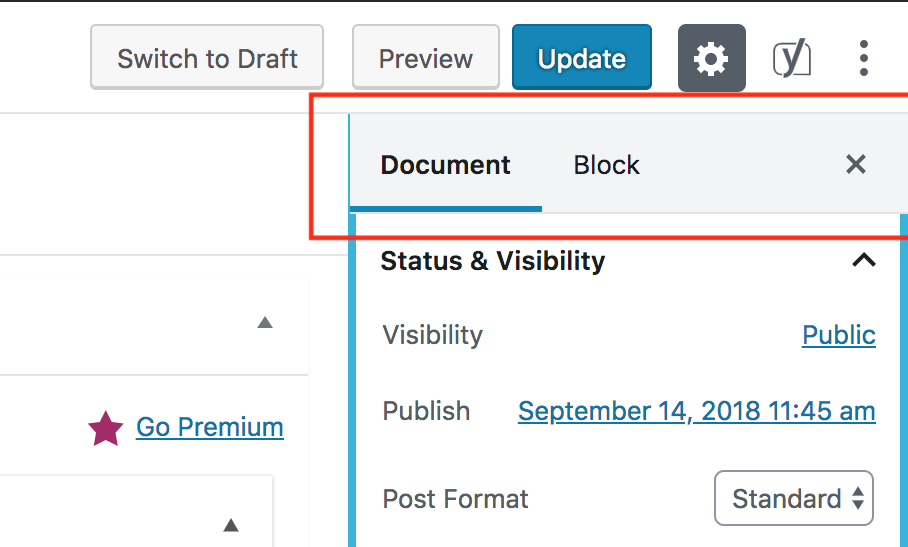The image size is (908, 547).
Task: Click the Status & Visibility panel title
Action: coord(492,261)
